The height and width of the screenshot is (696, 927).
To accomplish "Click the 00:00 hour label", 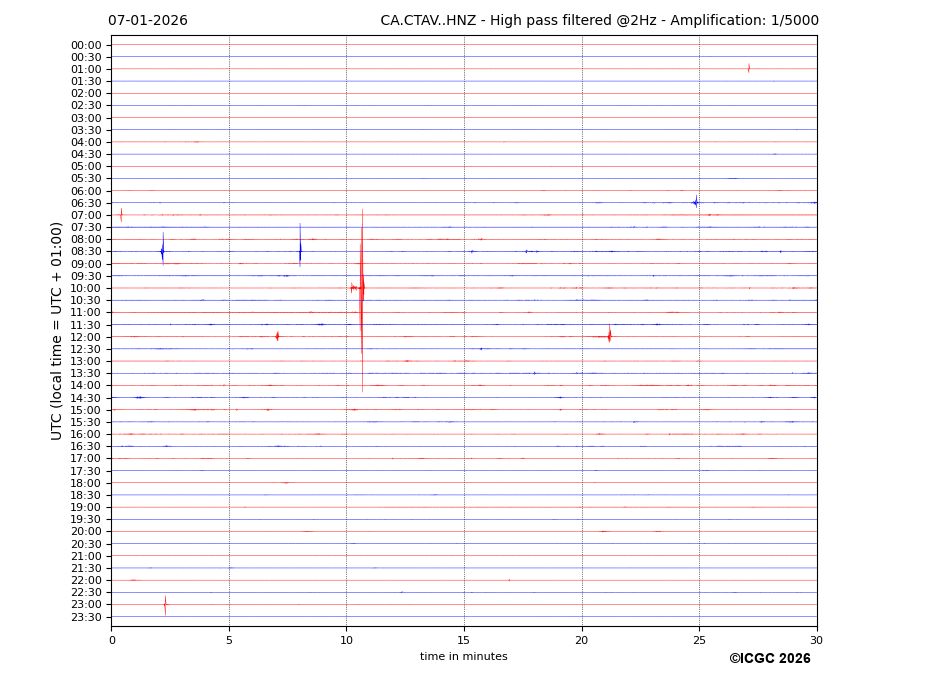I will coord(86,45).
